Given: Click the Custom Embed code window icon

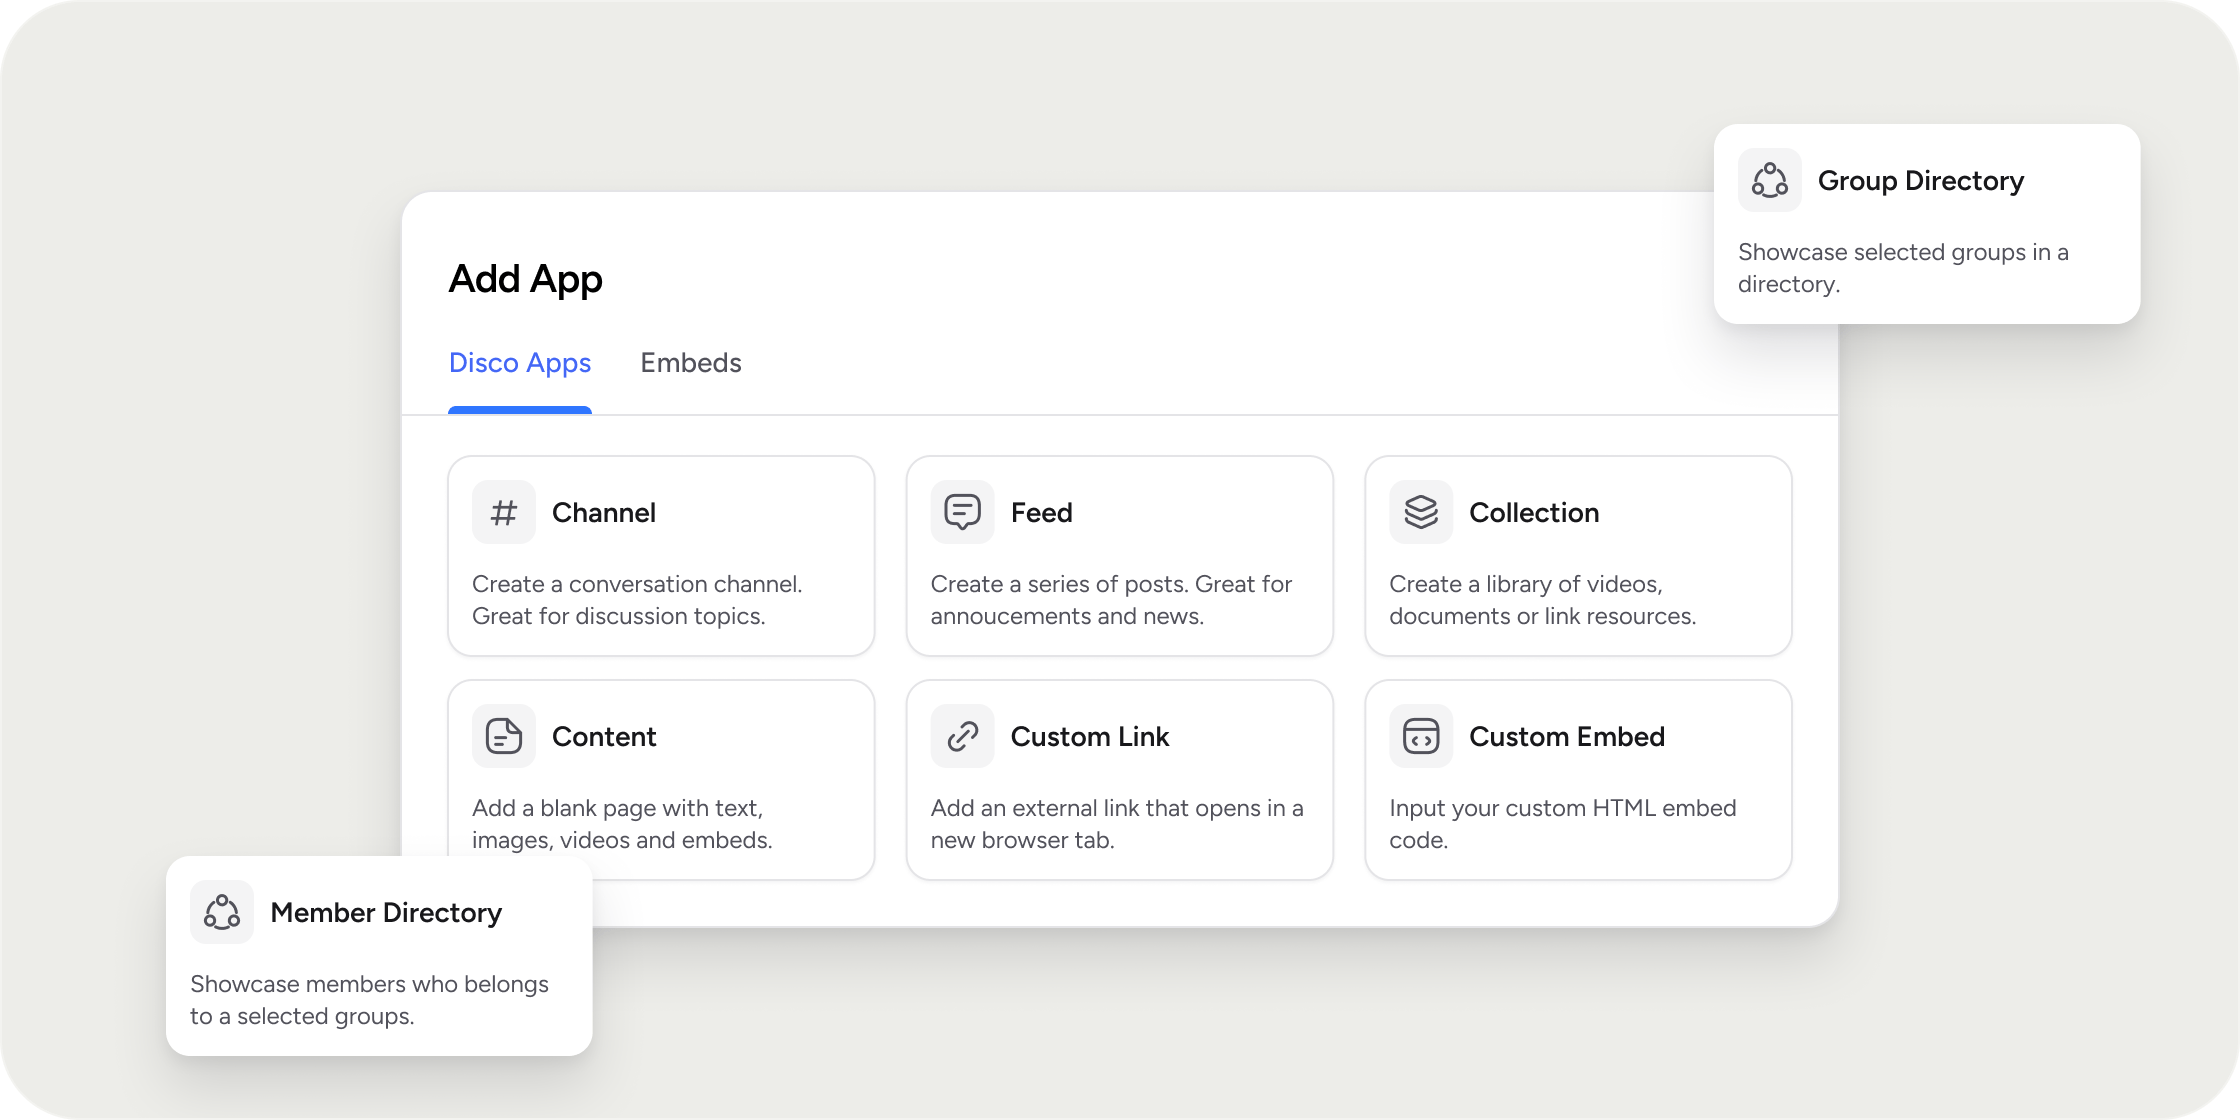Looking at the screenshot, I should [x=1421, y=736].
